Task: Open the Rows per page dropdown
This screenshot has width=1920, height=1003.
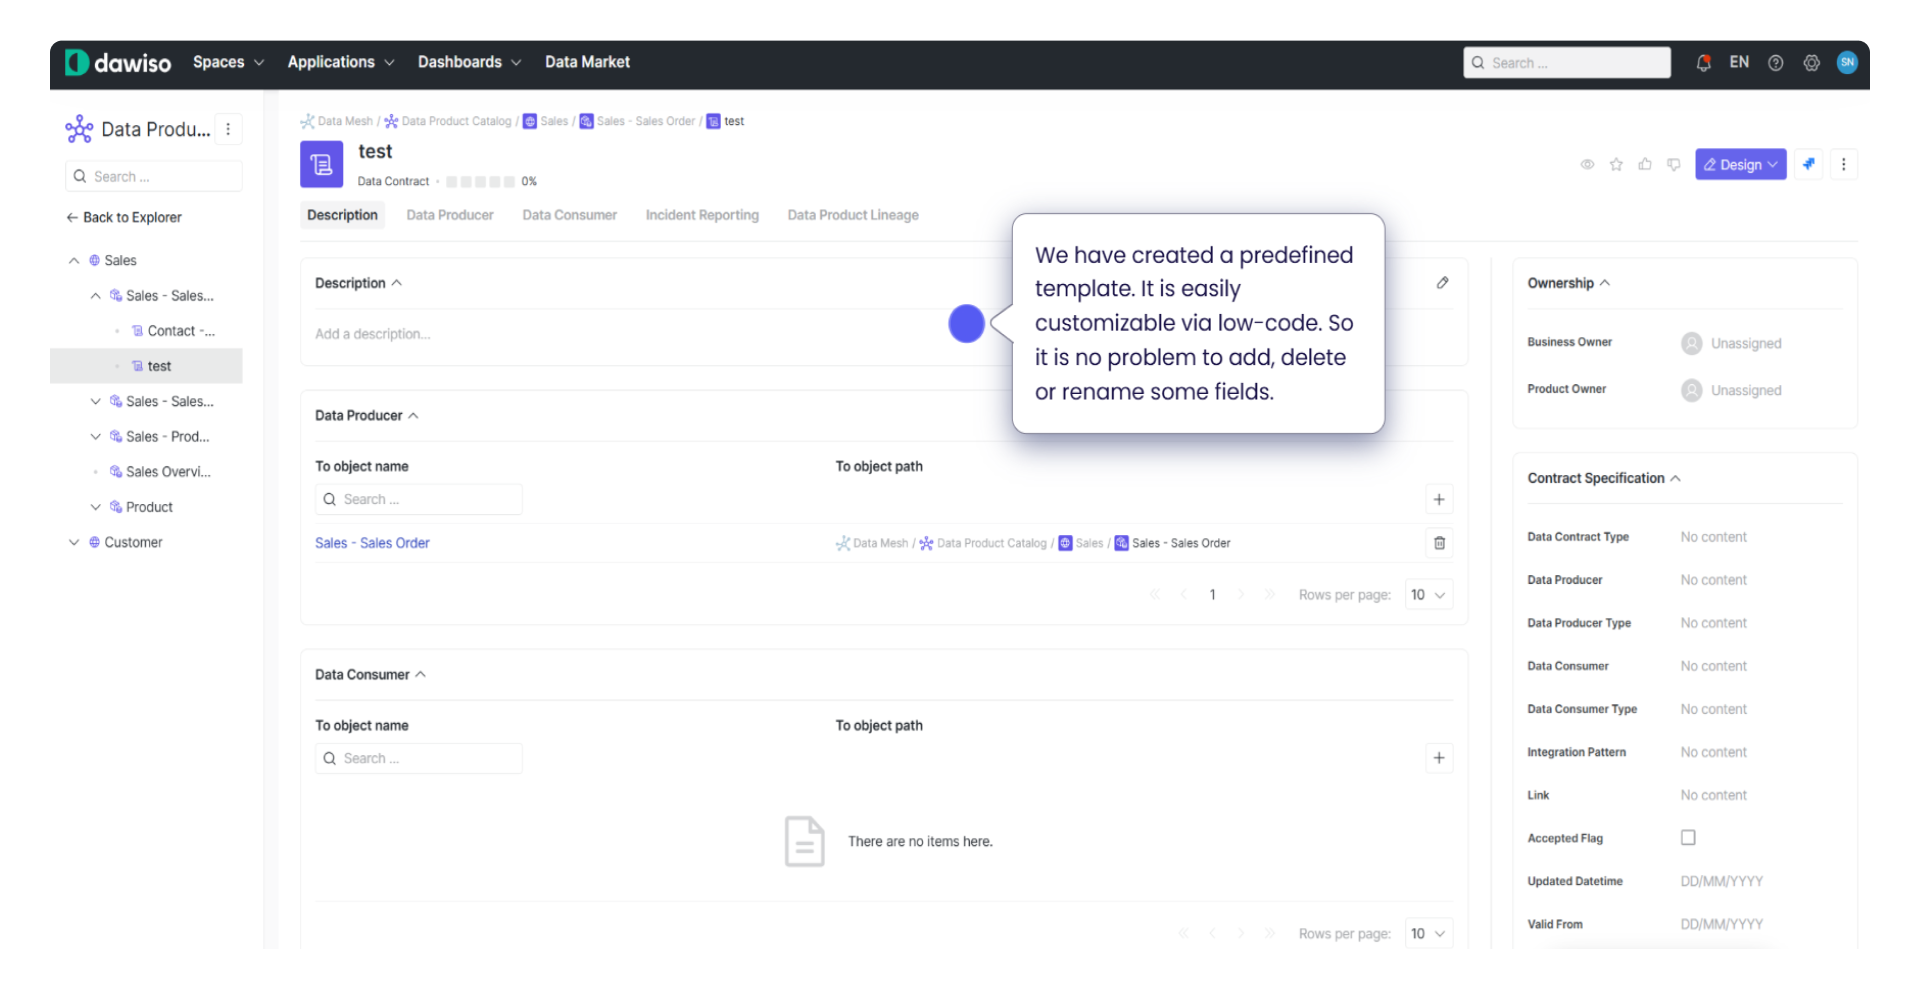Action: (1427, 594)
